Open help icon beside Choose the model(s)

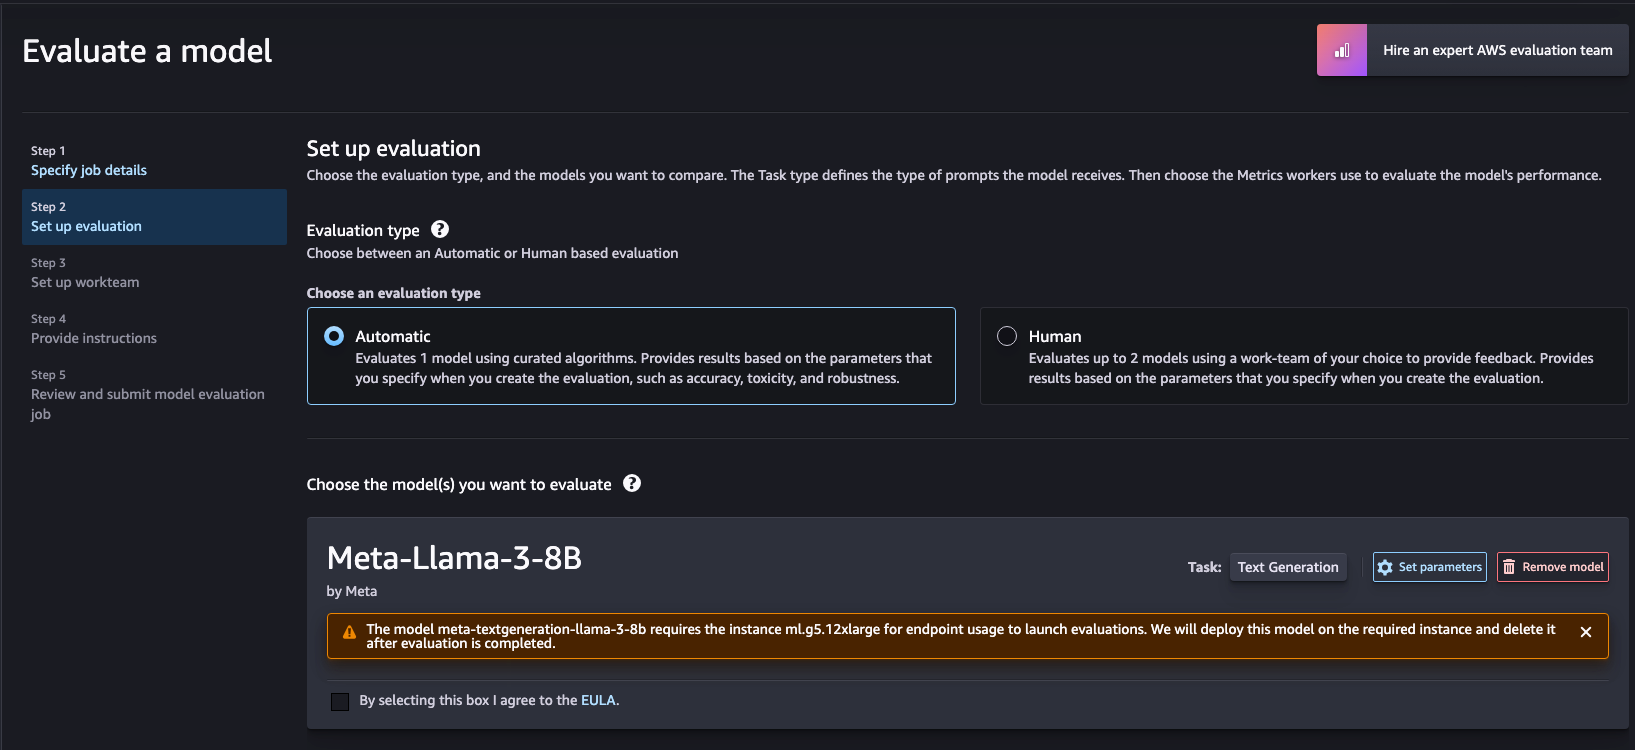pyautogui.click(x=632, y=483)
